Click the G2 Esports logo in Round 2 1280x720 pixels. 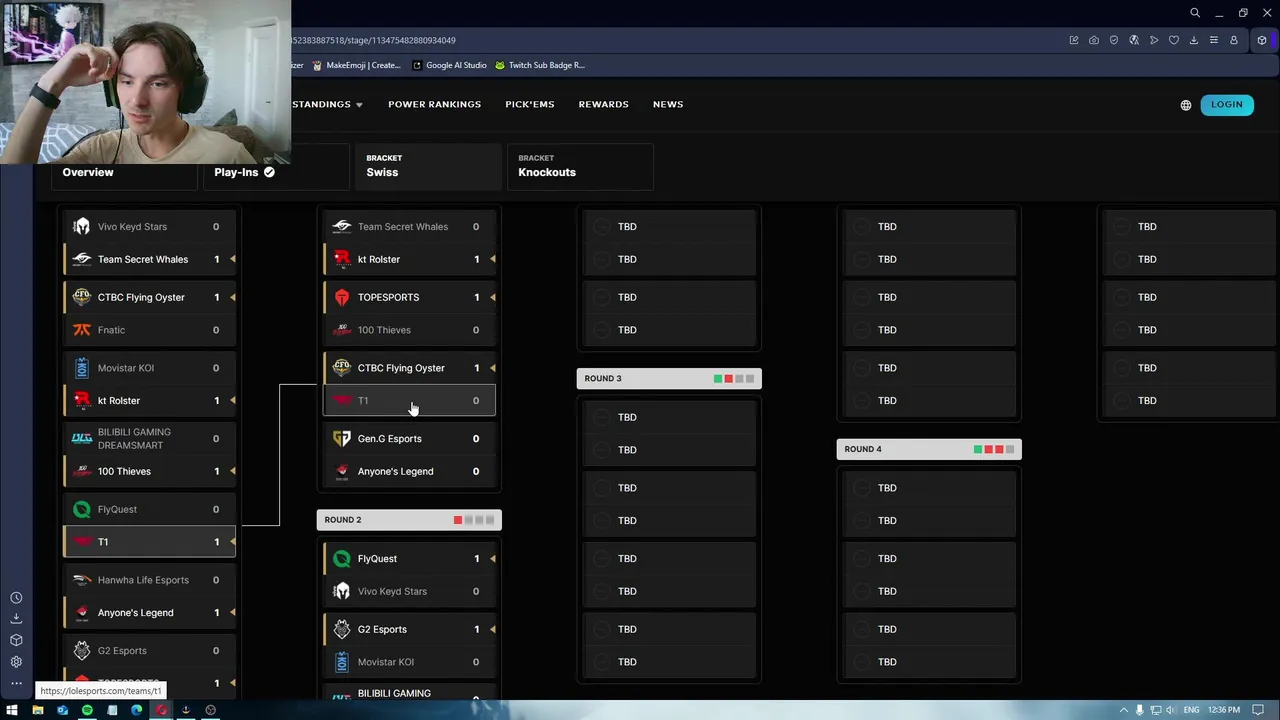click(342, 630)
